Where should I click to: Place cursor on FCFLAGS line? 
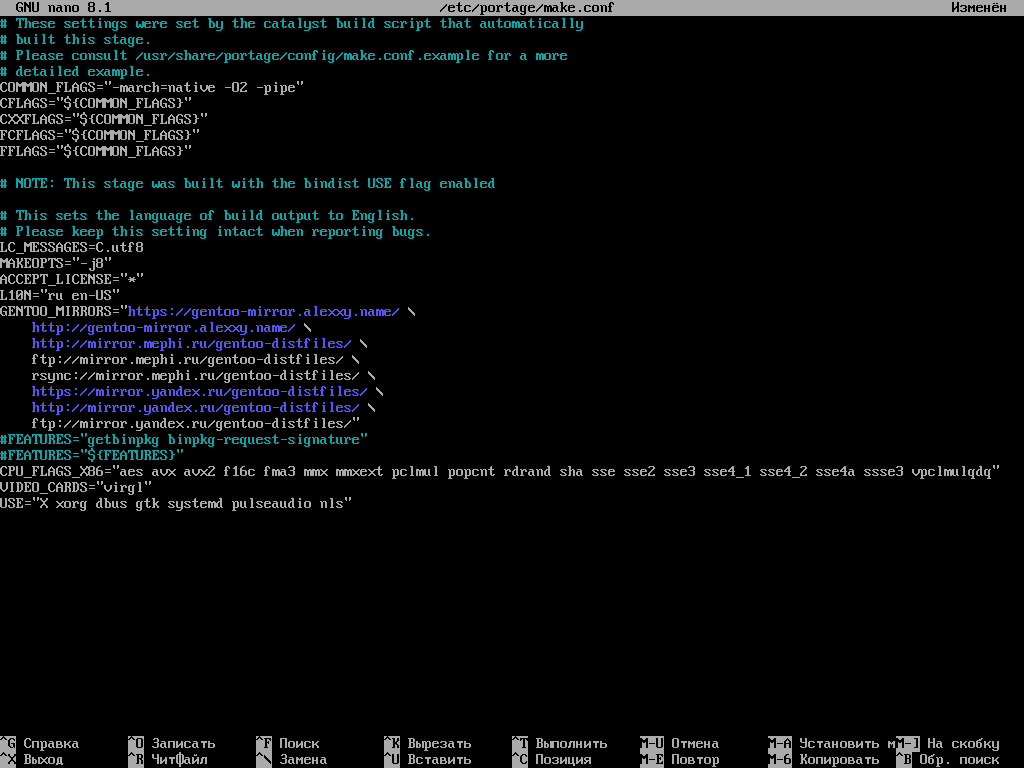click(100, 135)
